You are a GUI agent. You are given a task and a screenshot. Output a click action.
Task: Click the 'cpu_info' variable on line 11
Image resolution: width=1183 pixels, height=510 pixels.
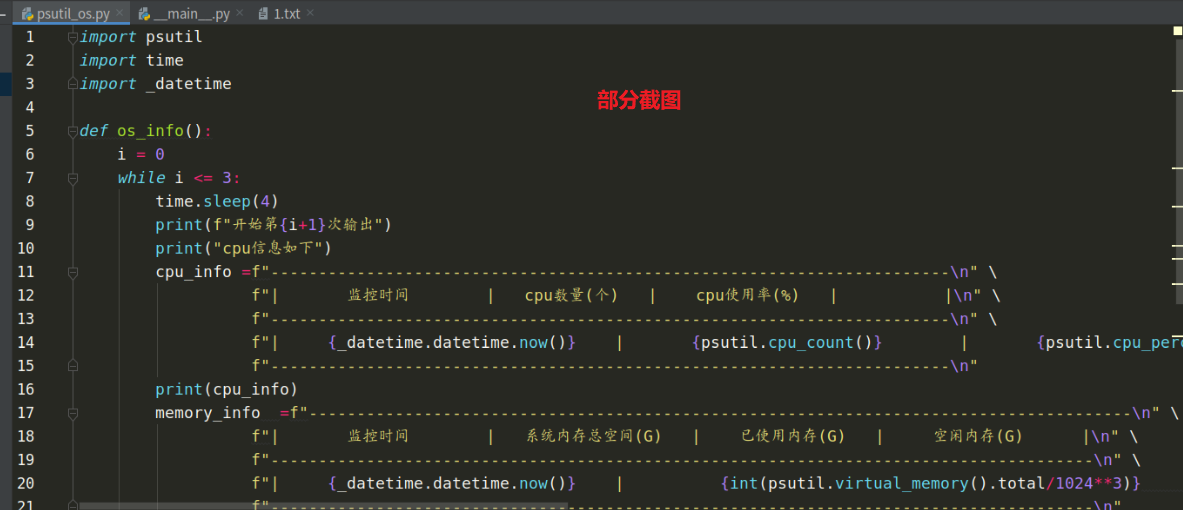[193, 272]
